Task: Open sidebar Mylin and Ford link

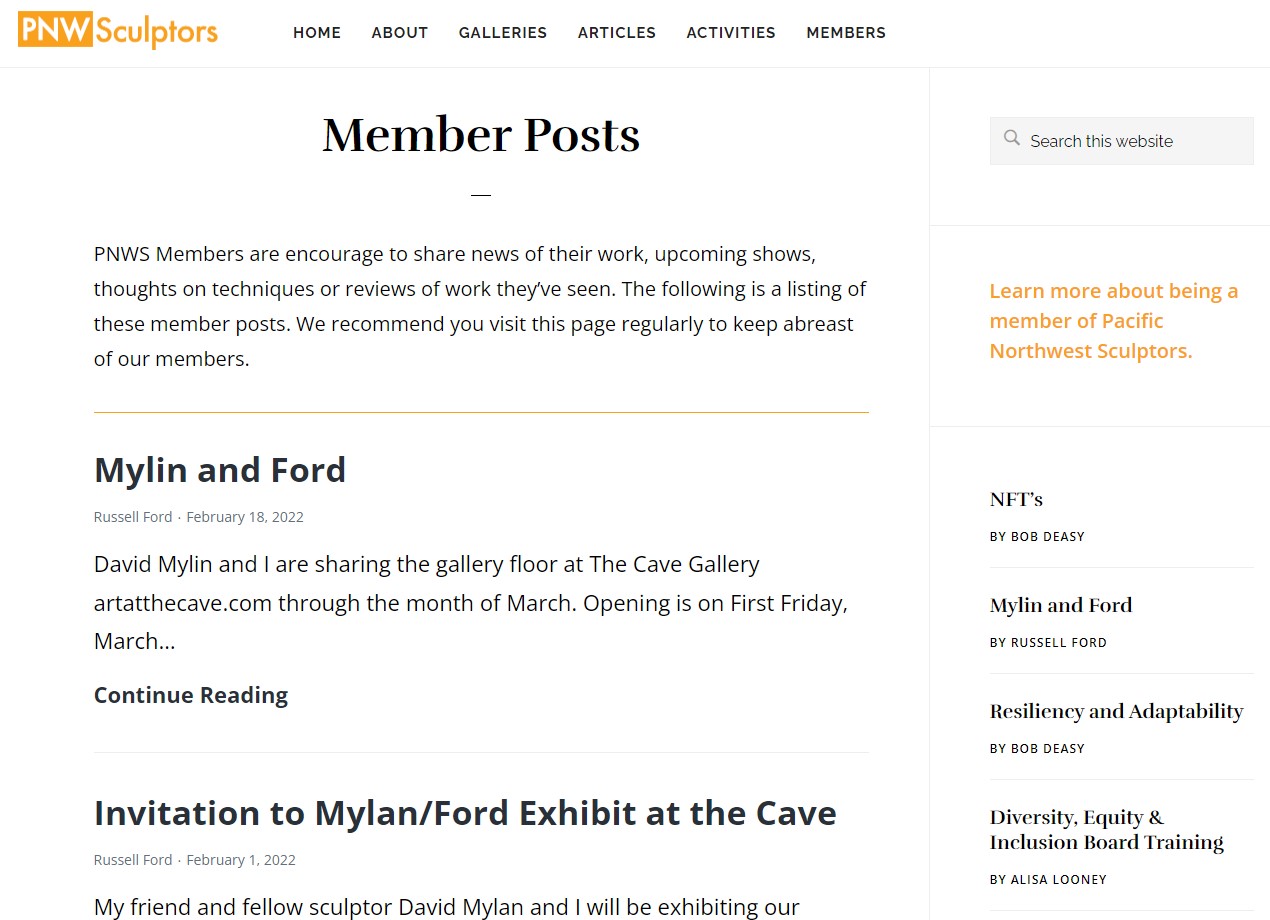Action: click(x=1061, y=605)
